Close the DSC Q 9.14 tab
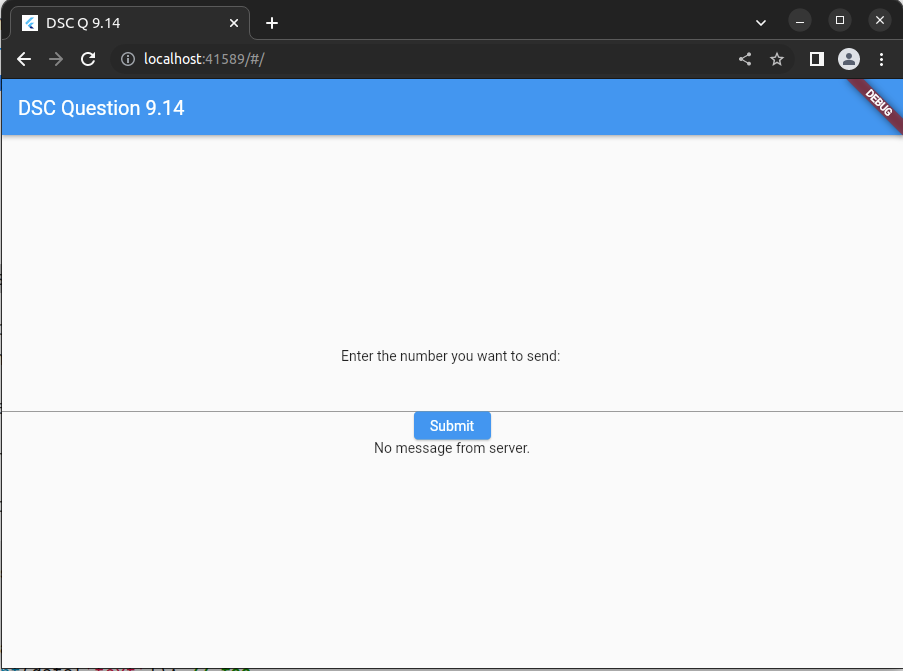The width and height of the screenshot is (903, 671). [234, 23]
